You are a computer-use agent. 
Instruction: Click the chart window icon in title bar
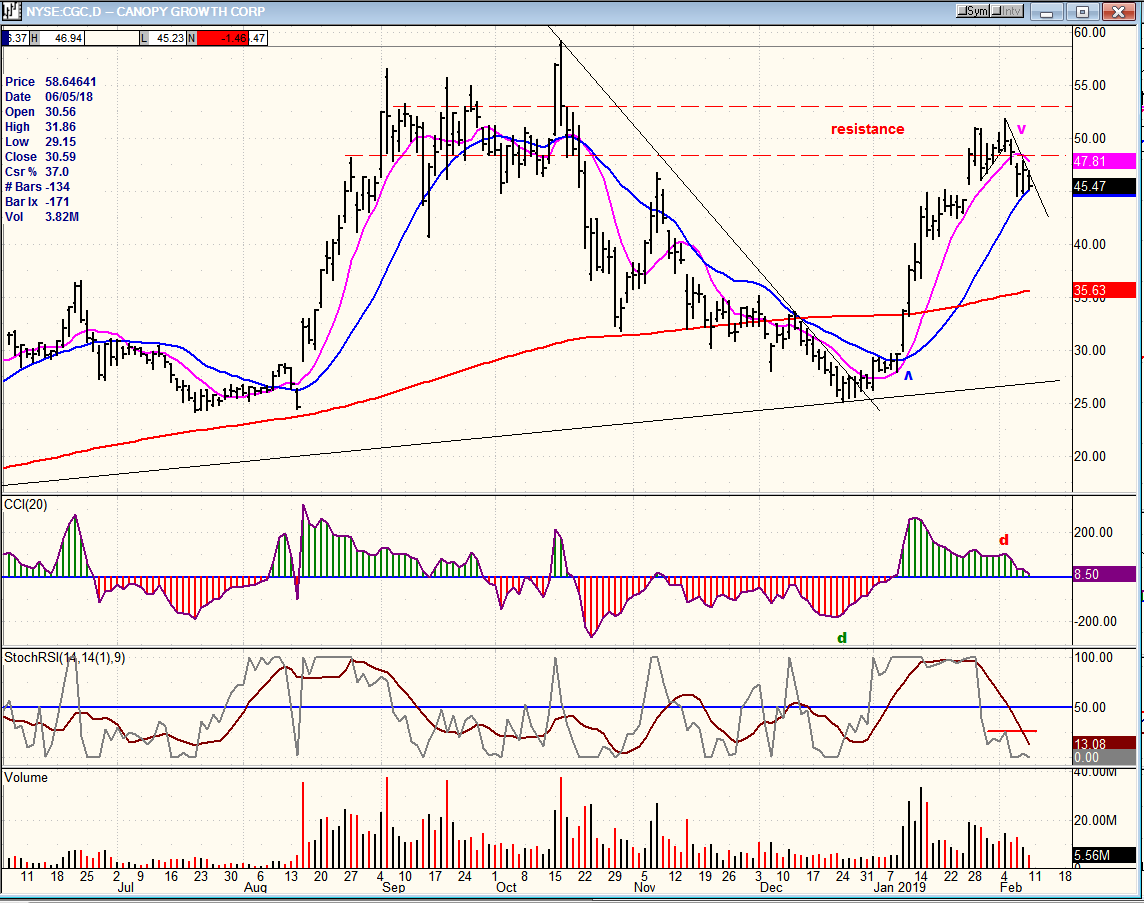pos(11,11)
